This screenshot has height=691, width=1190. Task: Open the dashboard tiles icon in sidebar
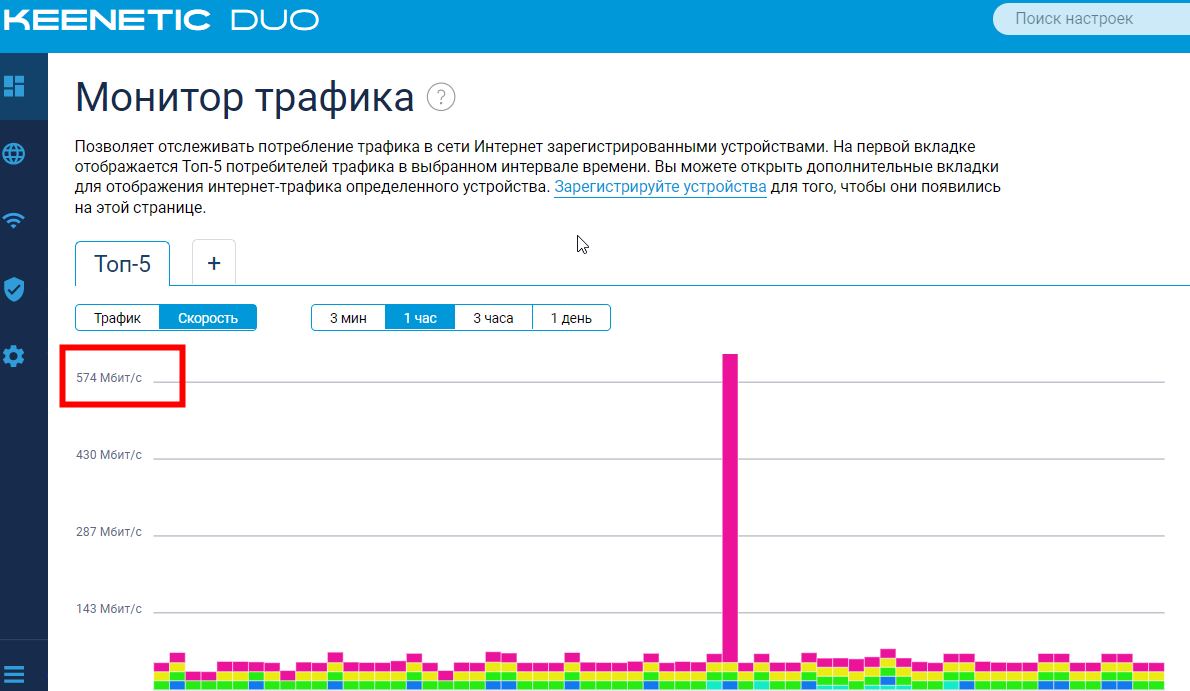click(x=14, y=86)
